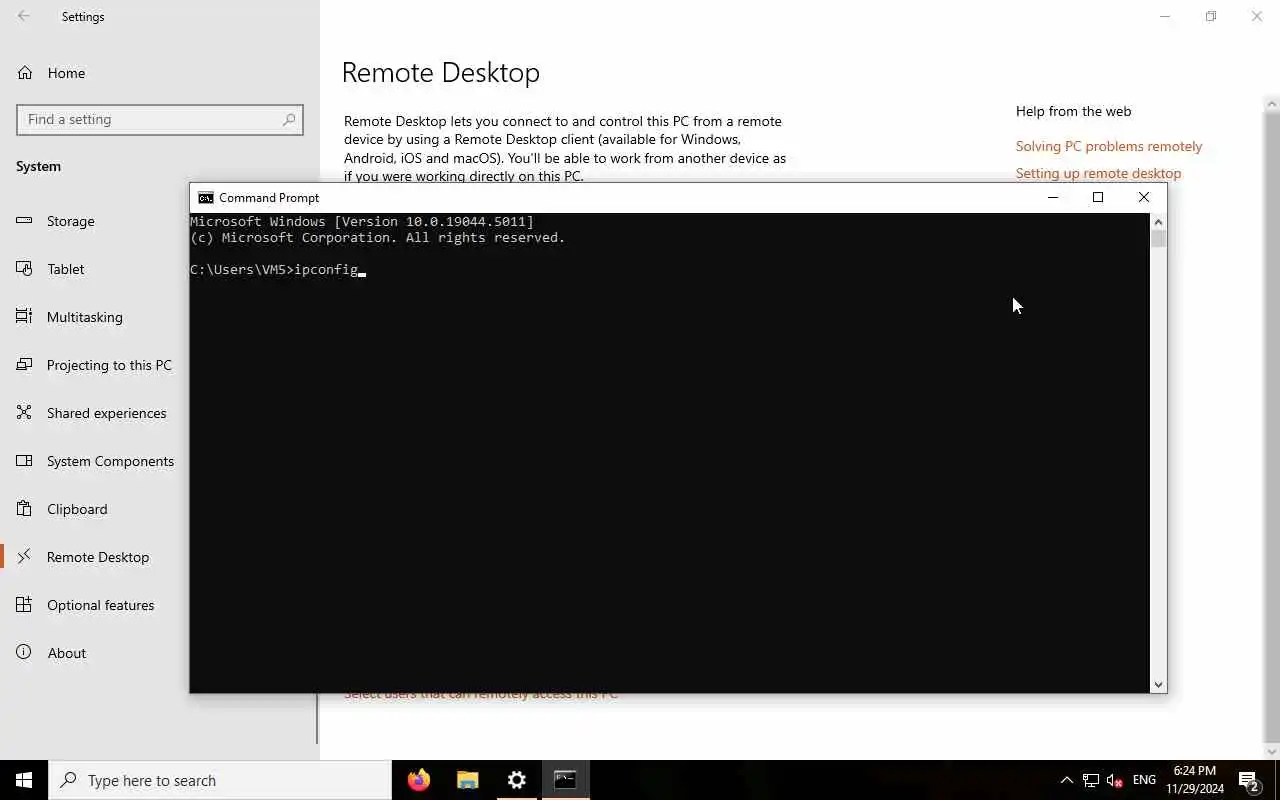The width and height of the screenshot is (1280, 800).
Task: Open the Storage settings page
Action: 70,221
